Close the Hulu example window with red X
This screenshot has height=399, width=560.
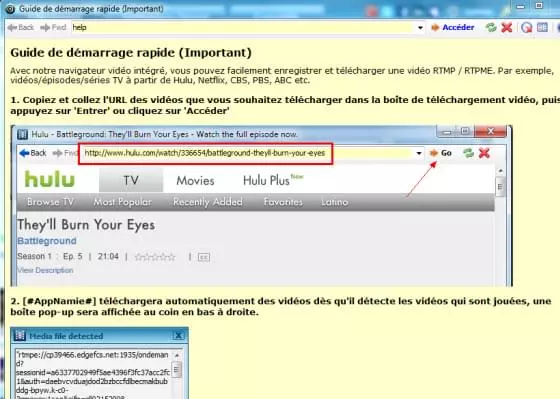490,131
